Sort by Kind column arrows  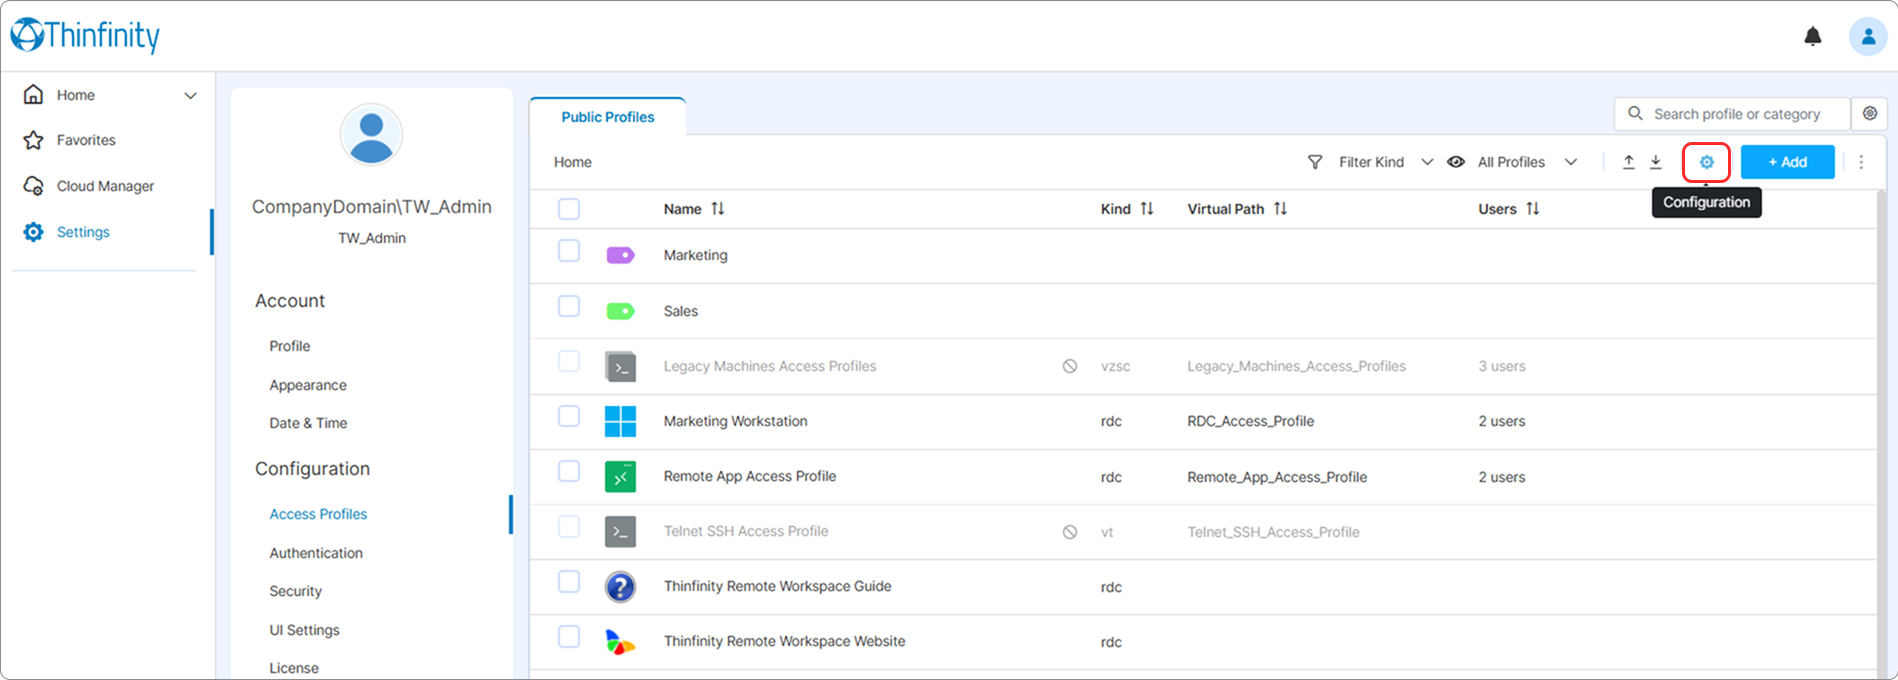click(1147, 209)
